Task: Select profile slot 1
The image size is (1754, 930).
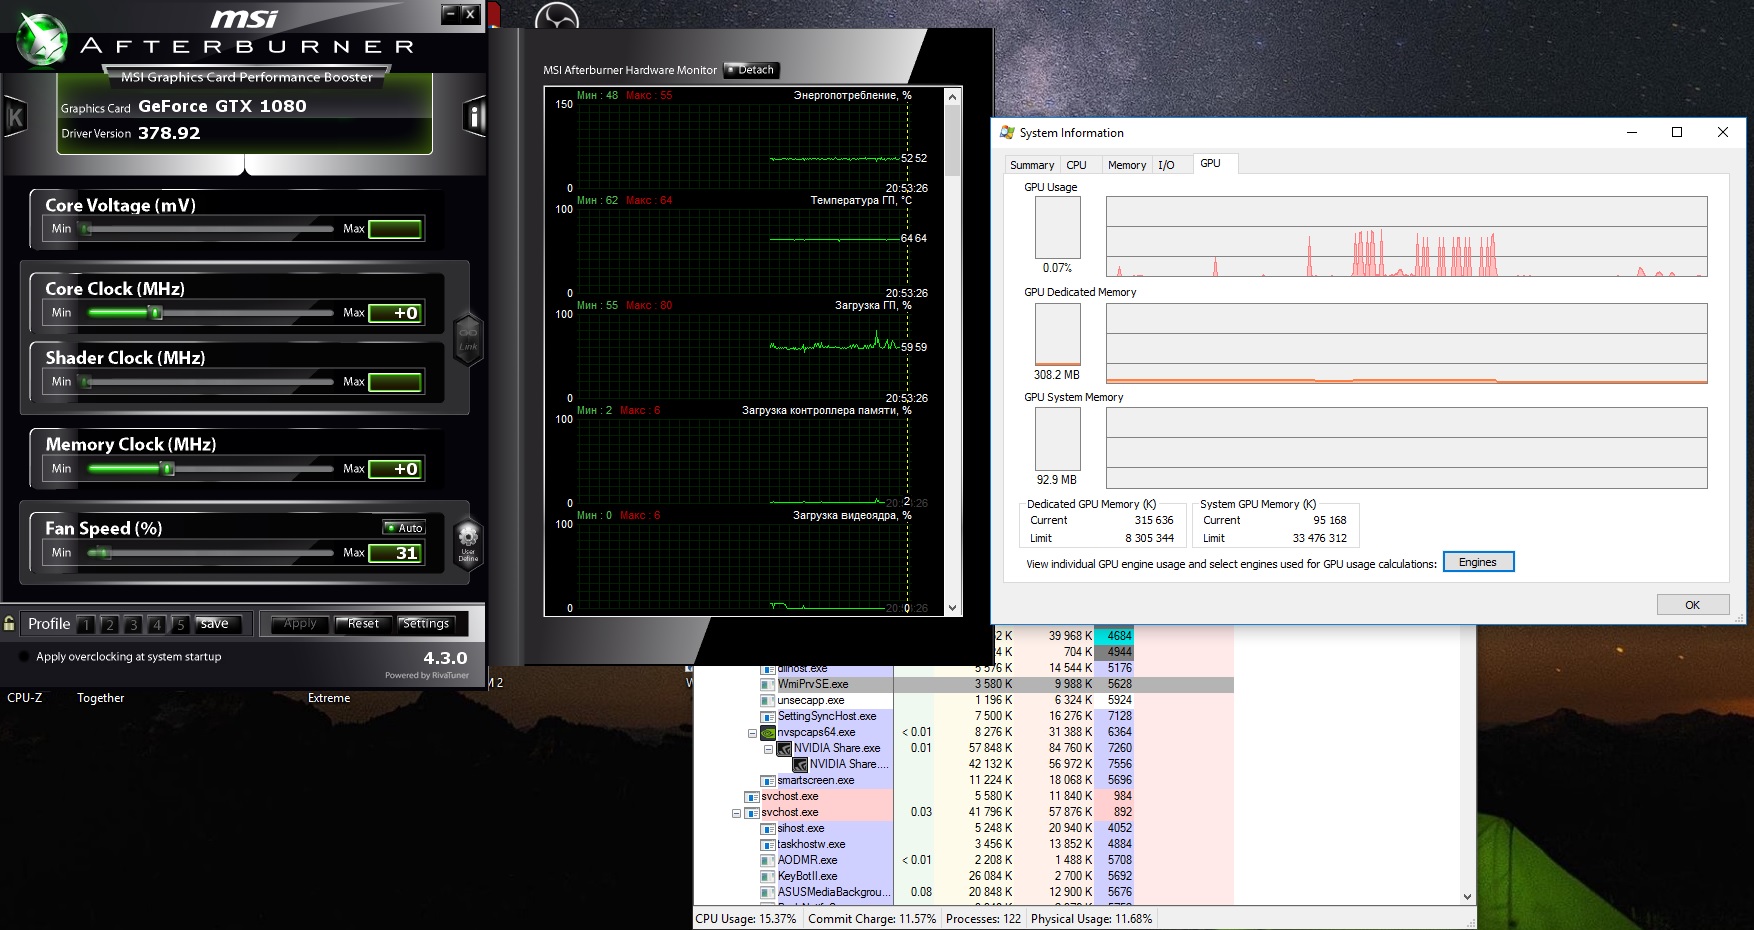Action: [86, 625]
